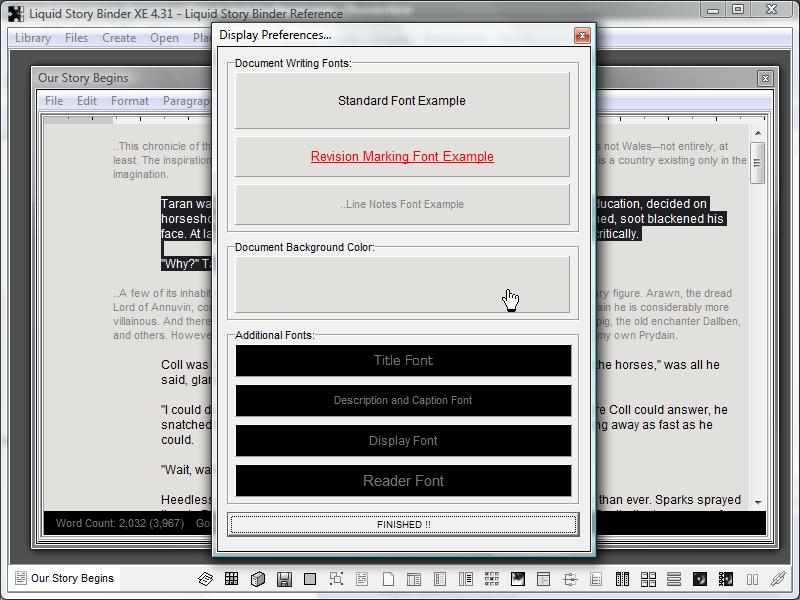
Task: Click the gray square icon in bottom toolbar
Action: 310,579
